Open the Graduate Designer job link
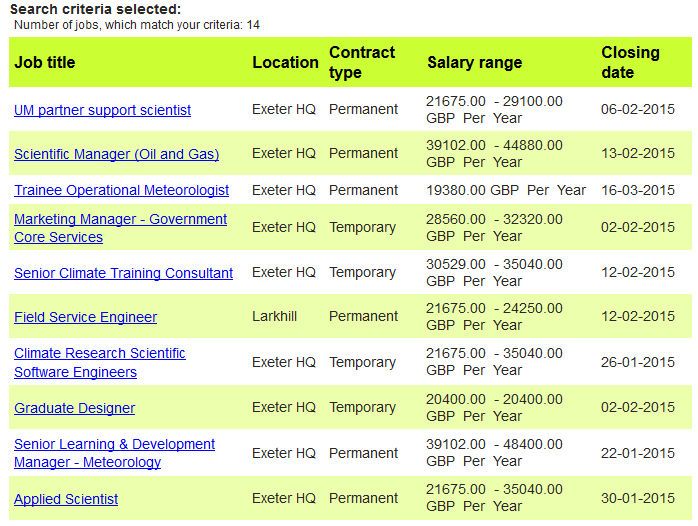Image resolution: width=698 pixels, height=526 pixels. (x=74, y=408)
